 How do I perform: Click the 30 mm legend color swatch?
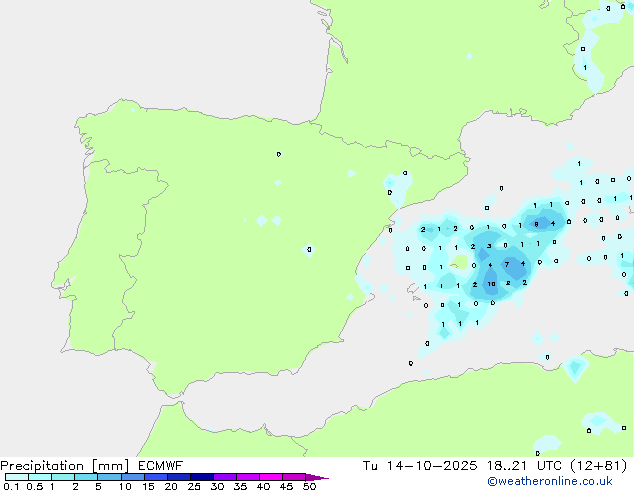[224, 478]
